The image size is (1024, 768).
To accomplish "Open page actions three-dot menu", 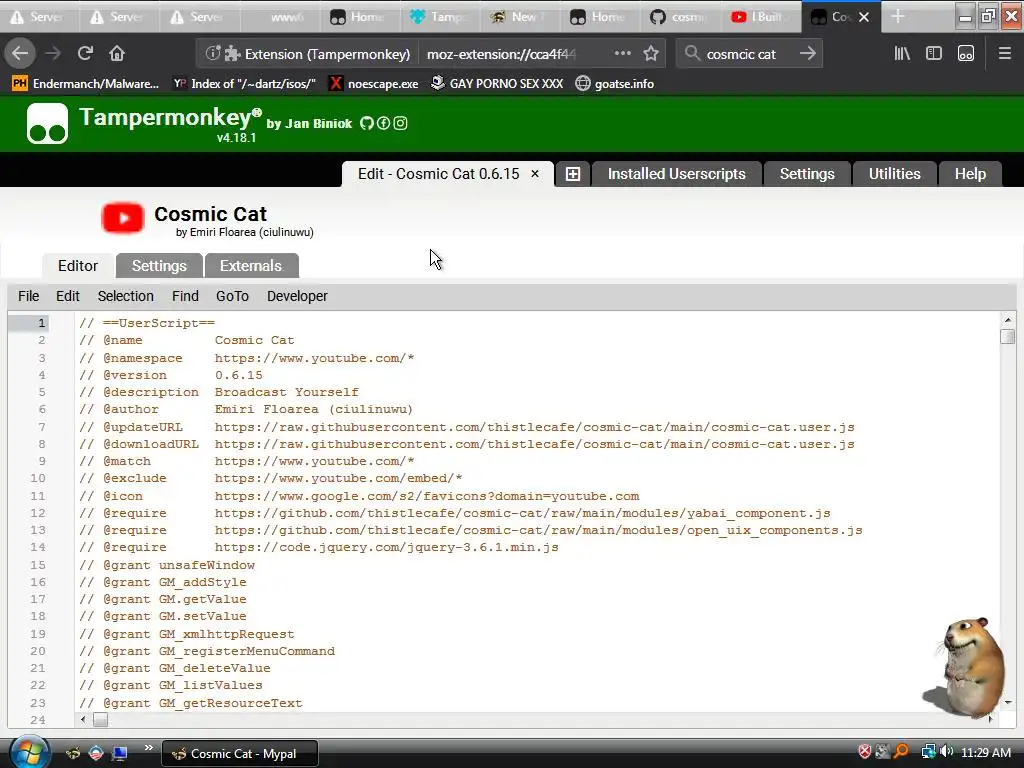I will pyautogui.click(x=622, y=54).
